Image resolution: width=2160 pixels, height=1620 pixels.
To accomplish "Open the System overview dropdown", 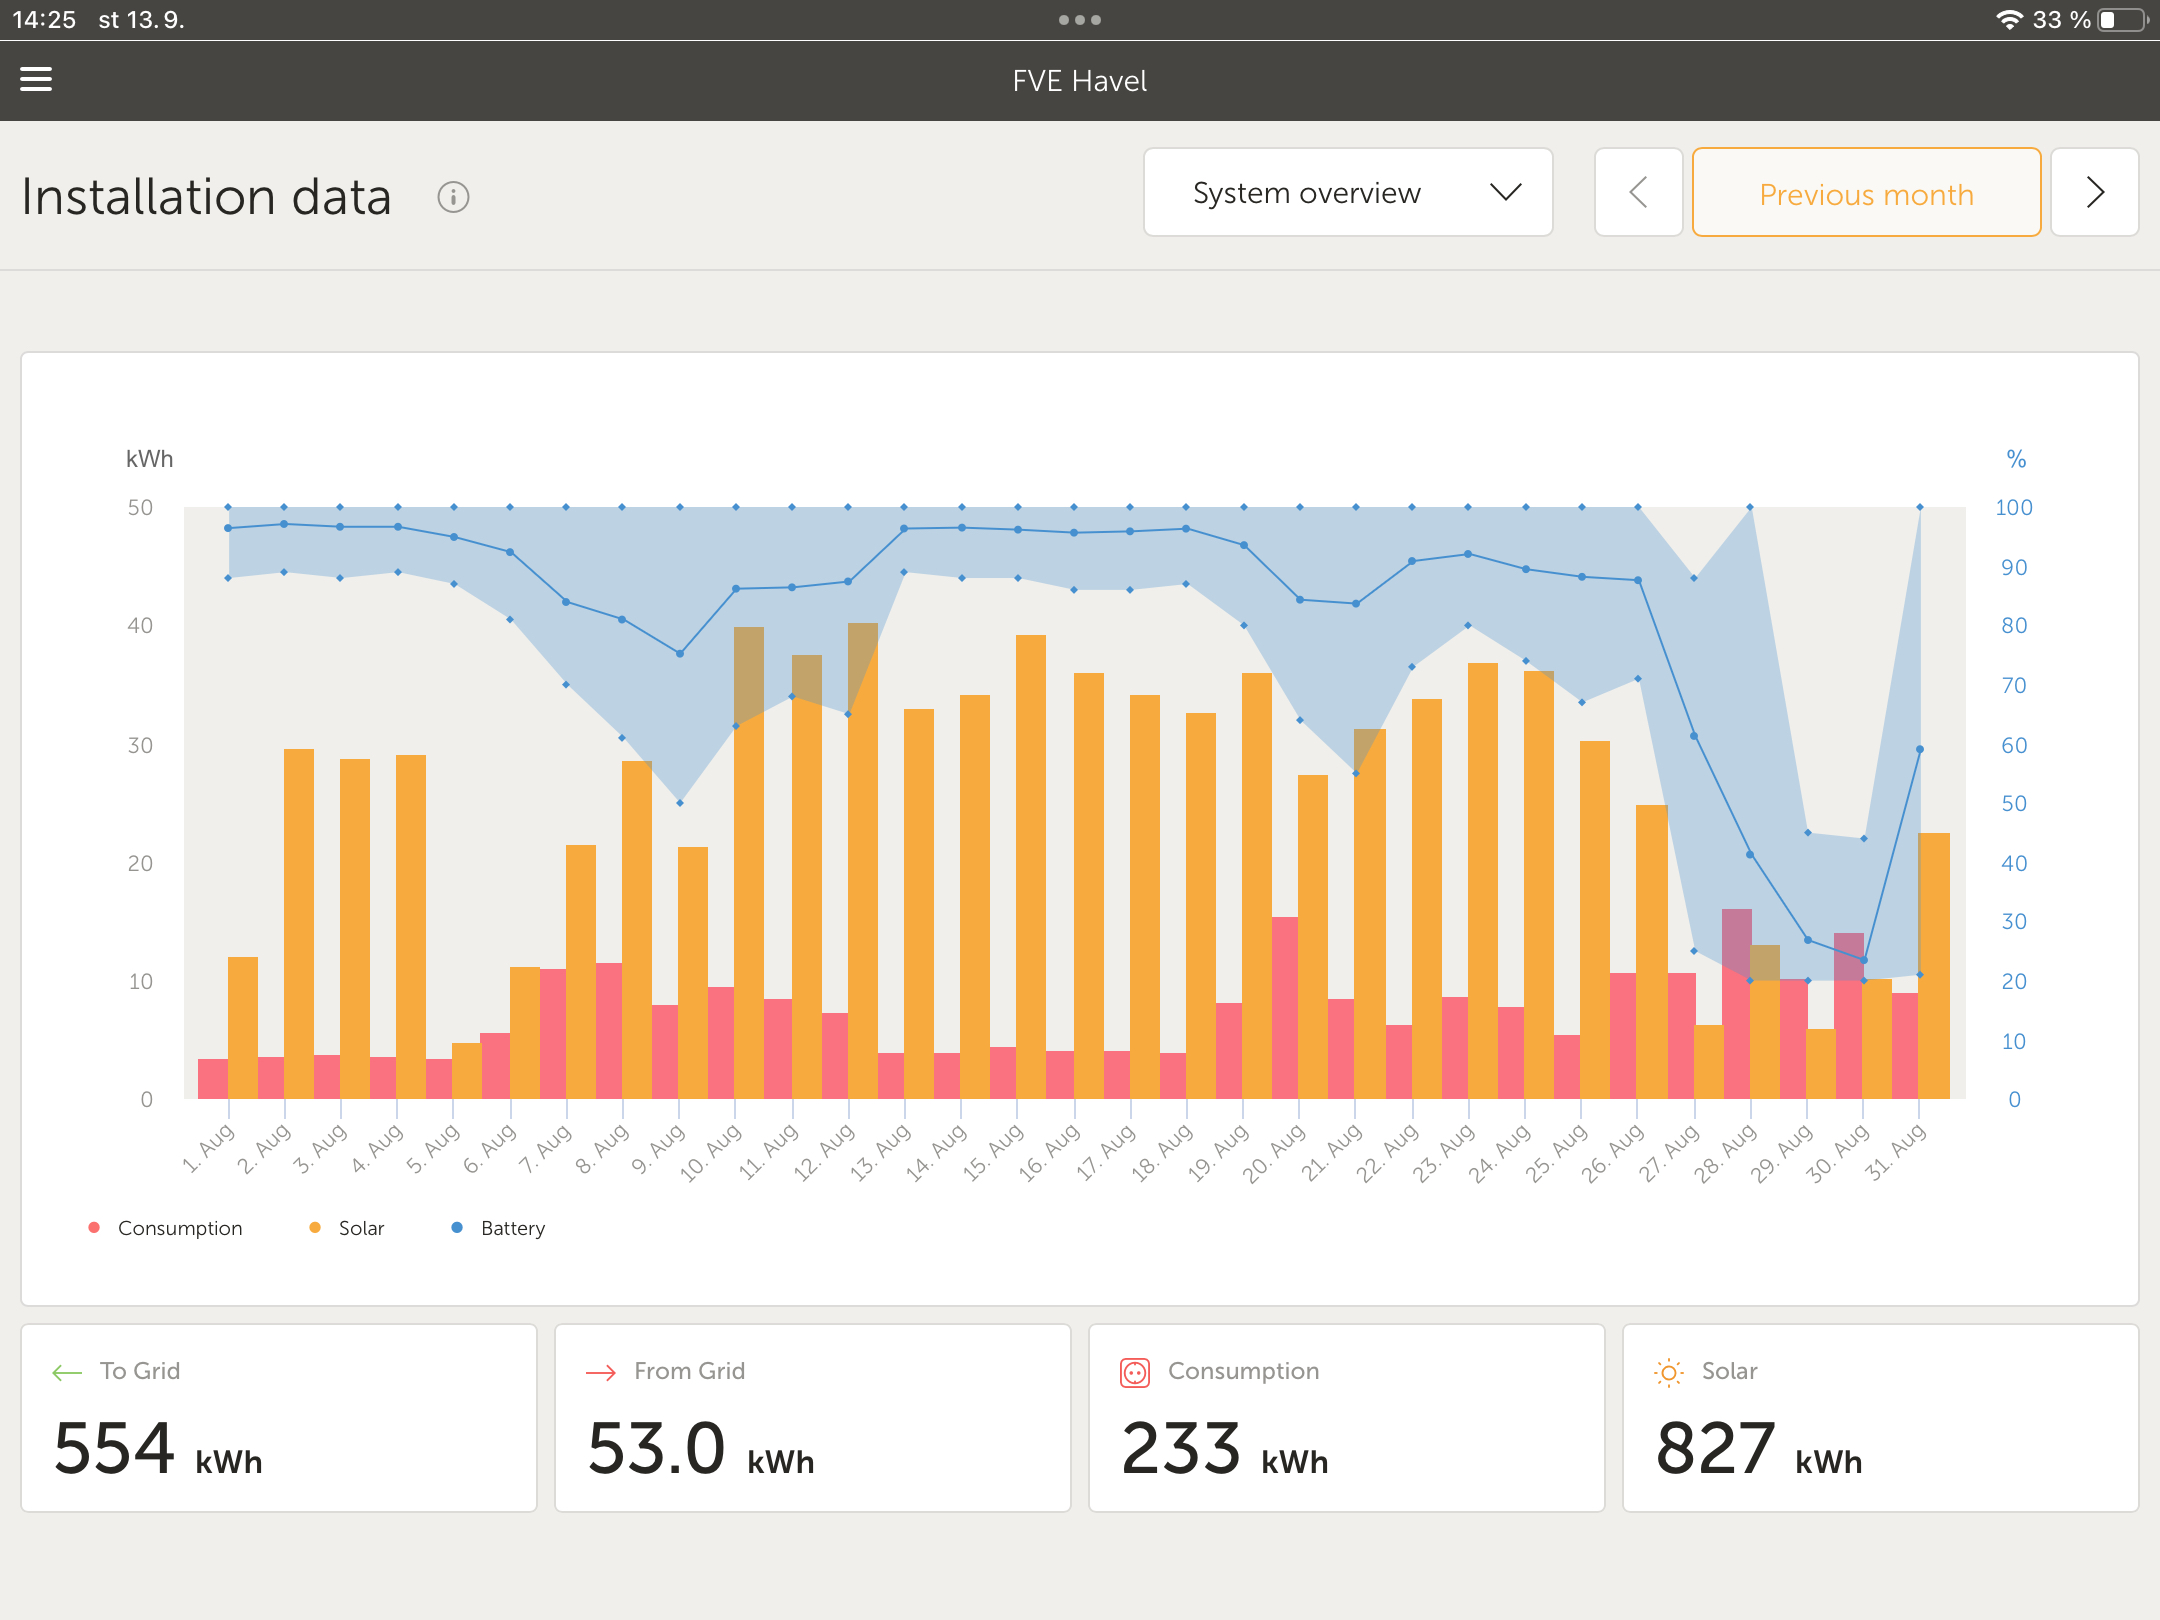I will click(x=1348, y=192).
